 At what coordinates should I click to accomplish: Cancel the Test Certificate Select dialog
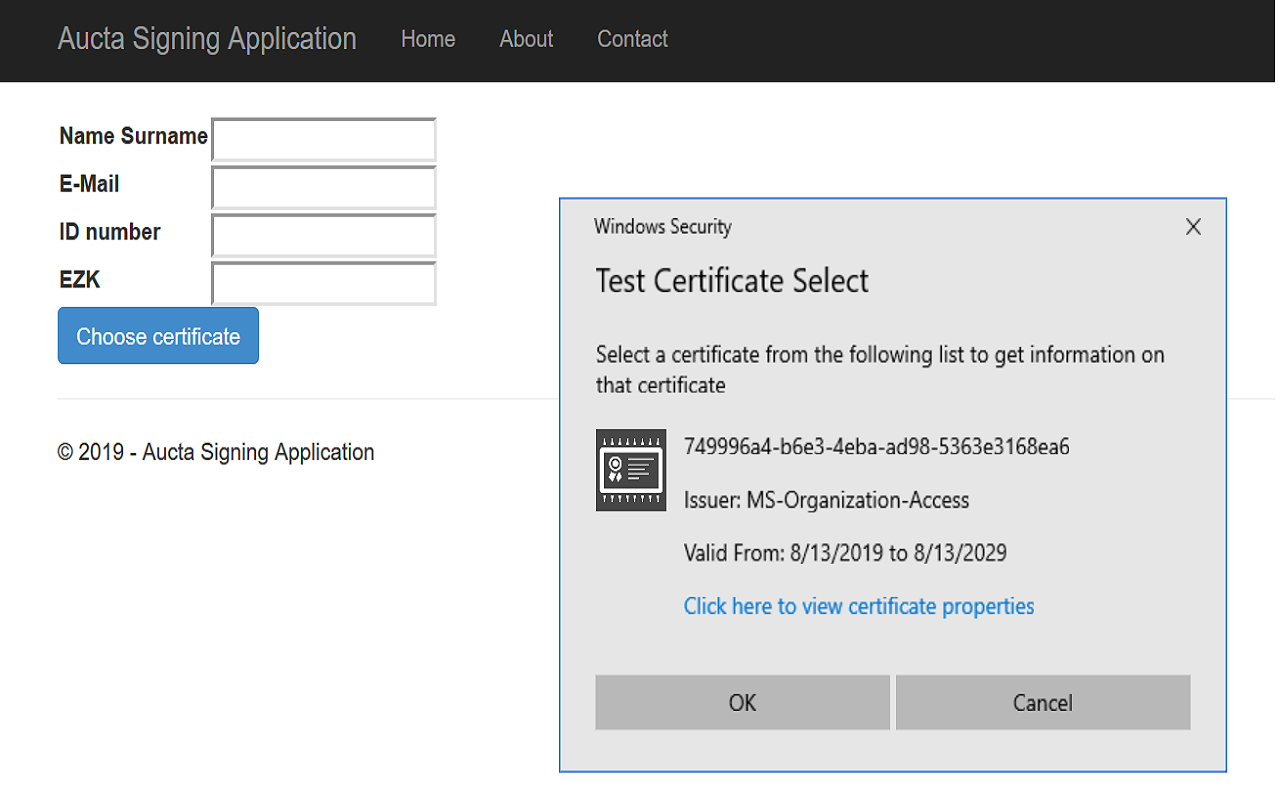[x=1042, y=702]
